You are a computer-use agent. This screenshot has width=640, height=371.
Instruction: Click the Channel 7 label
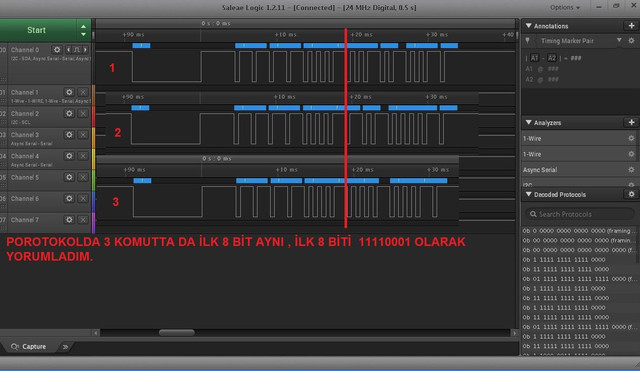(x=25, y=220)
